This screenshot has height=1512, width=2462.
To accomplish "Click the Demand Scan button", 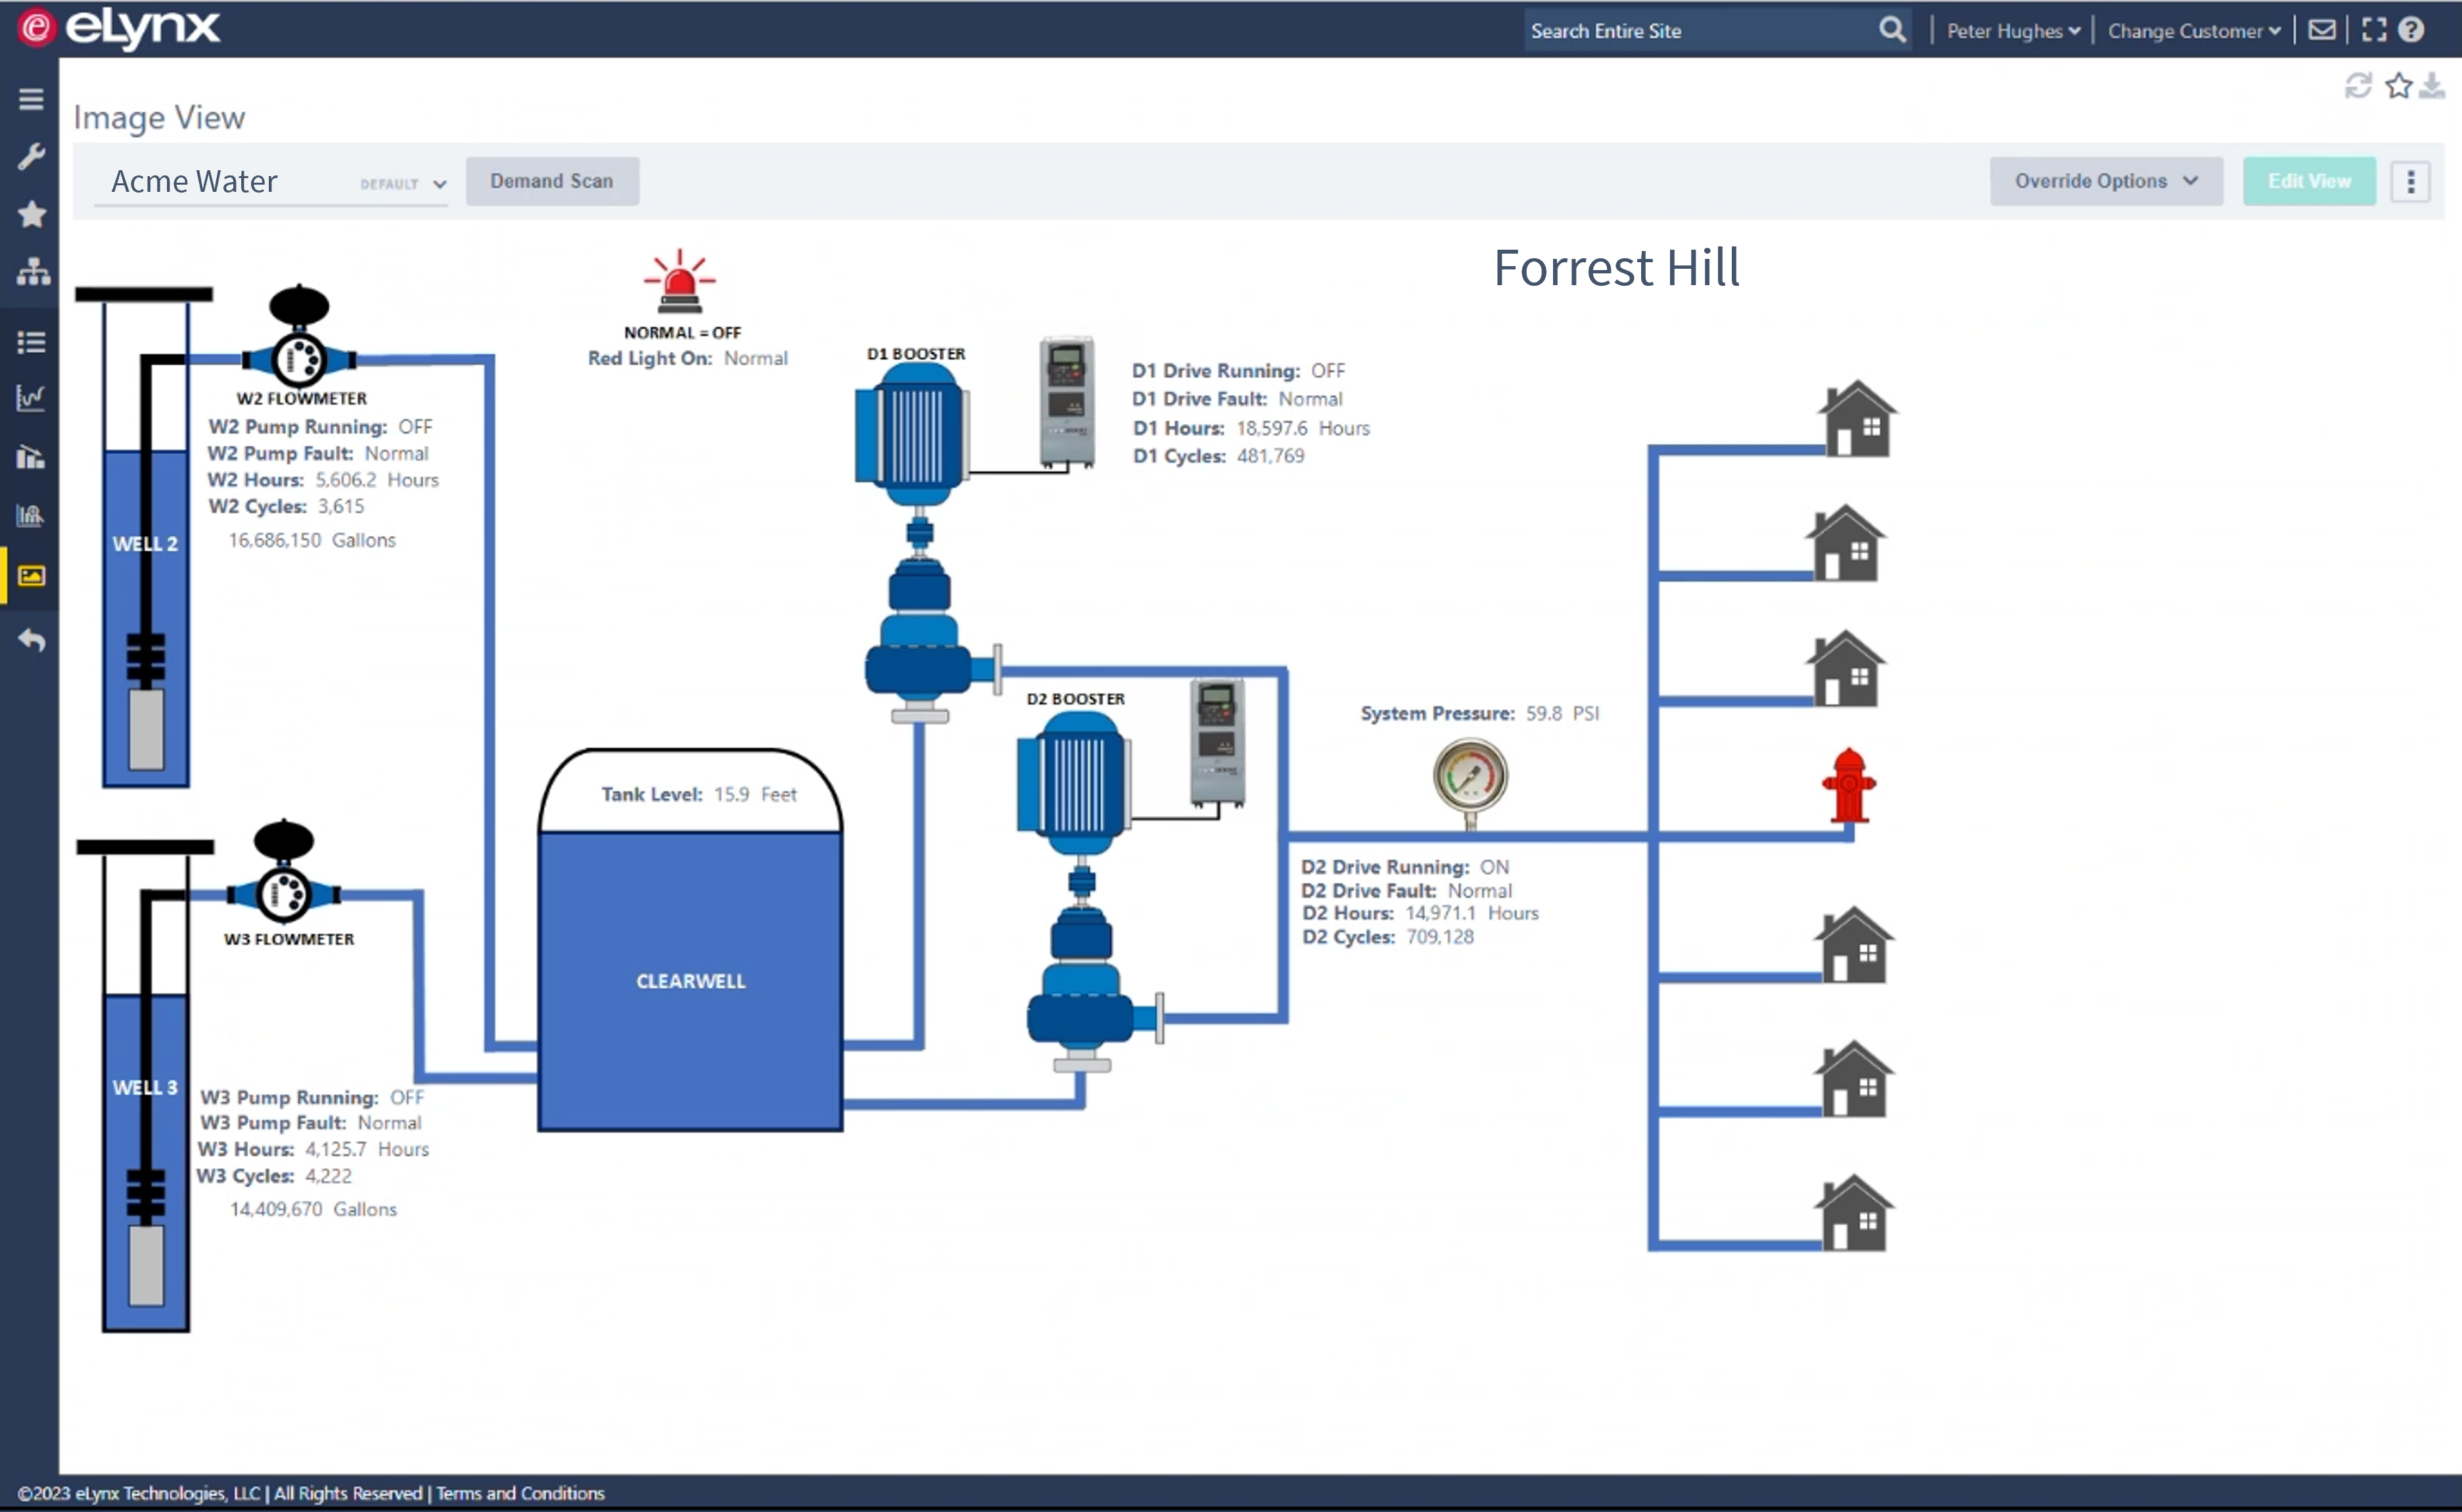I will pyautogui.click(x=551, y=181).
